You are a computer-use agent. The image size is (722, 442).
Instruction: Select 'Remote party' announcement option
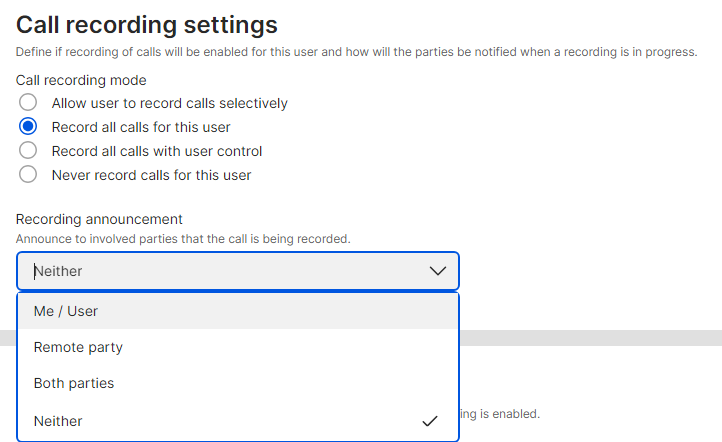click(78, 347)
